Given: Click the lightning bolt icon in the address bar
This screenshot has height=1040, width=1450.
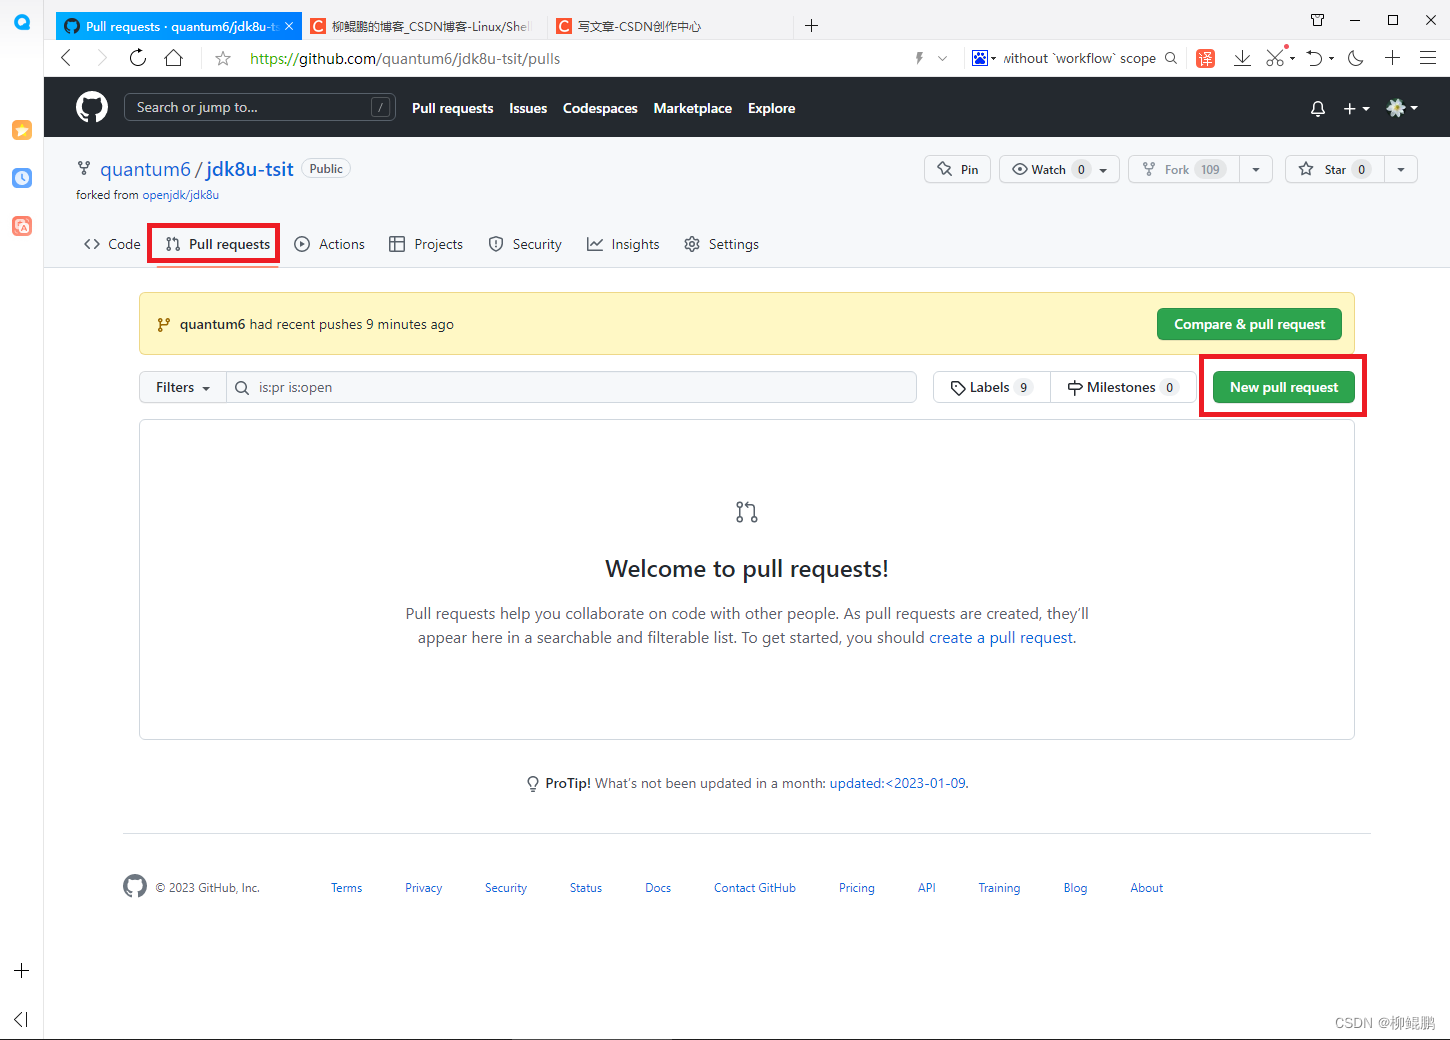Looking at the screenshot, I should coord(918,58).
